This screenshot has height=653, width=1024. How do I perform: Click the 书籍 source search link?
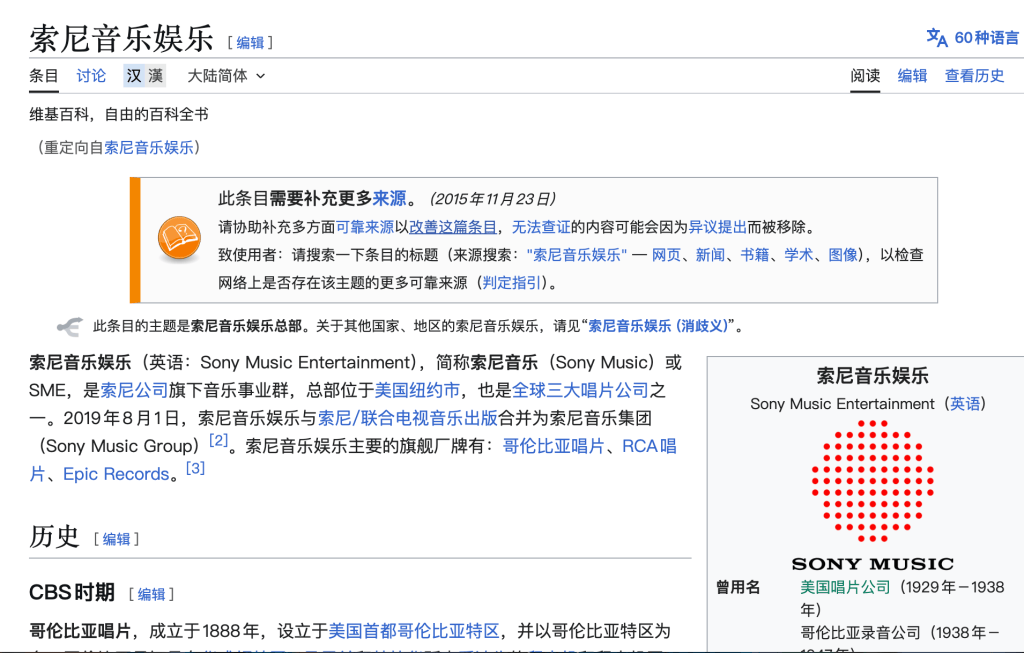[754, 255]
